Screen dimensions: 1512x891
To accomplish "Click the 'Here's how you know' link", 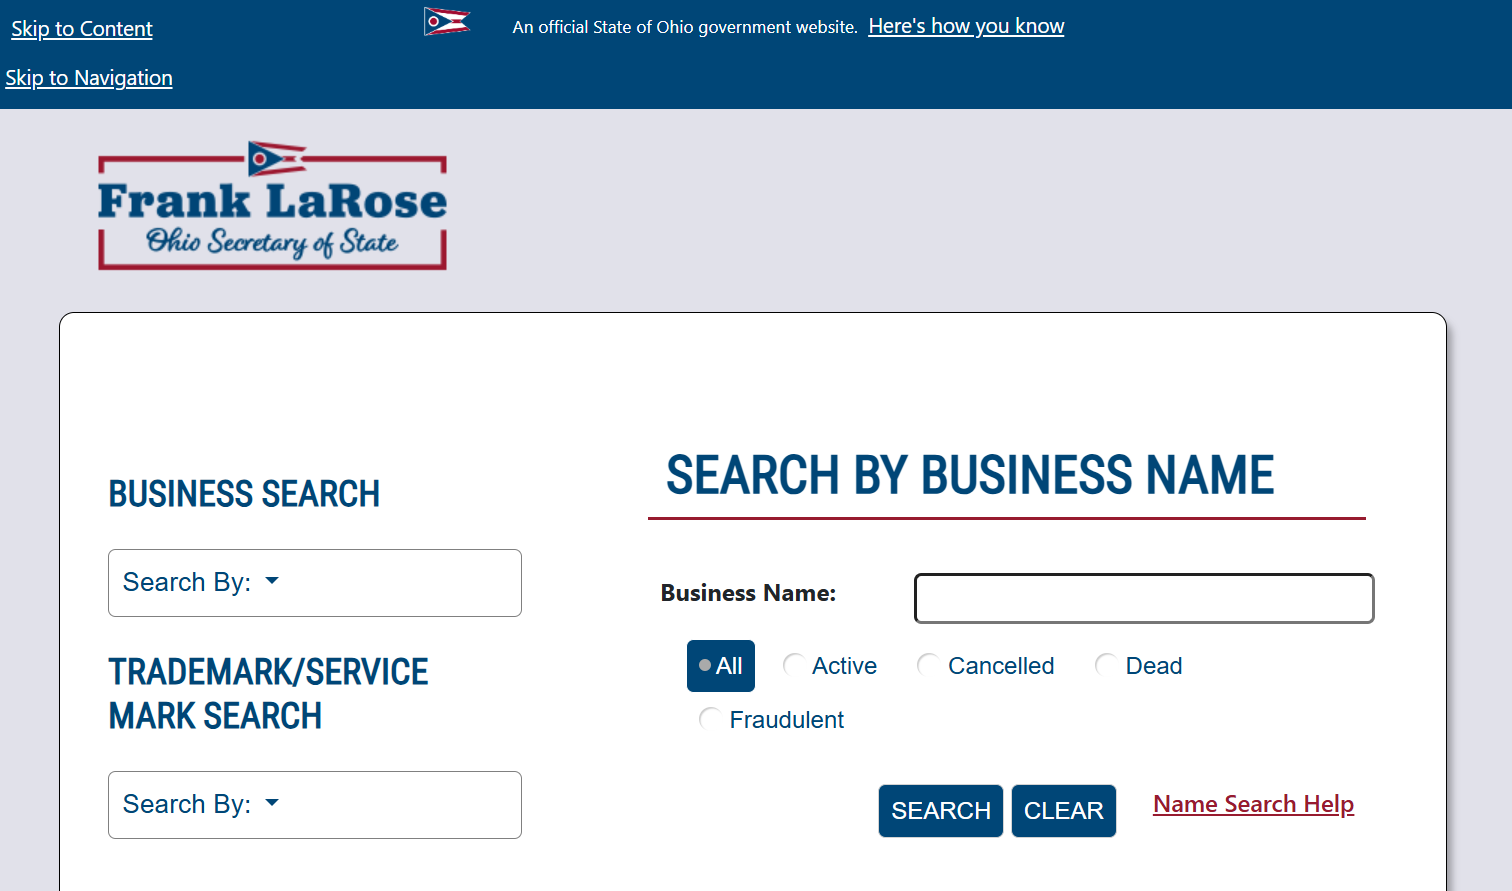I will pyautogui.click(x=965, y=25).
